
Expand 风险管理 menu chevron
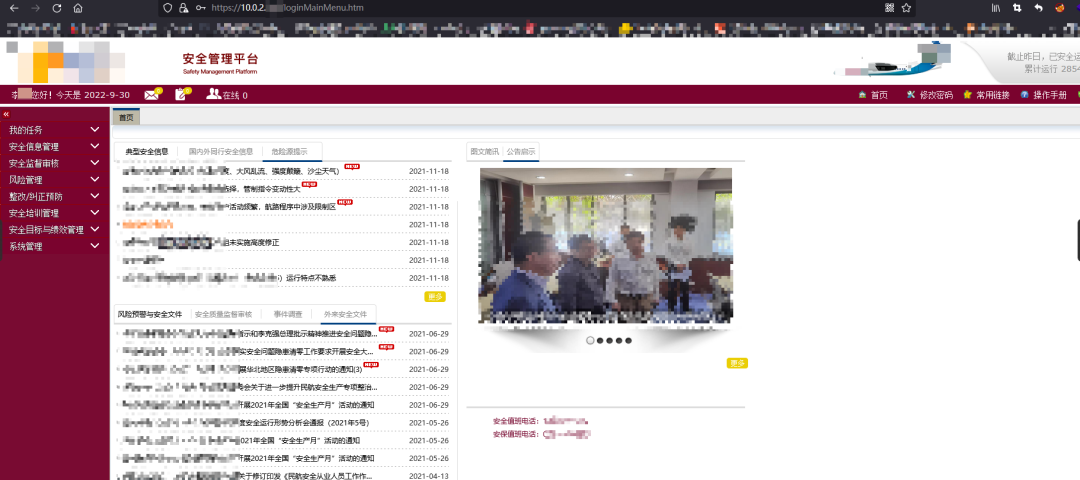[x=95, y=180]
